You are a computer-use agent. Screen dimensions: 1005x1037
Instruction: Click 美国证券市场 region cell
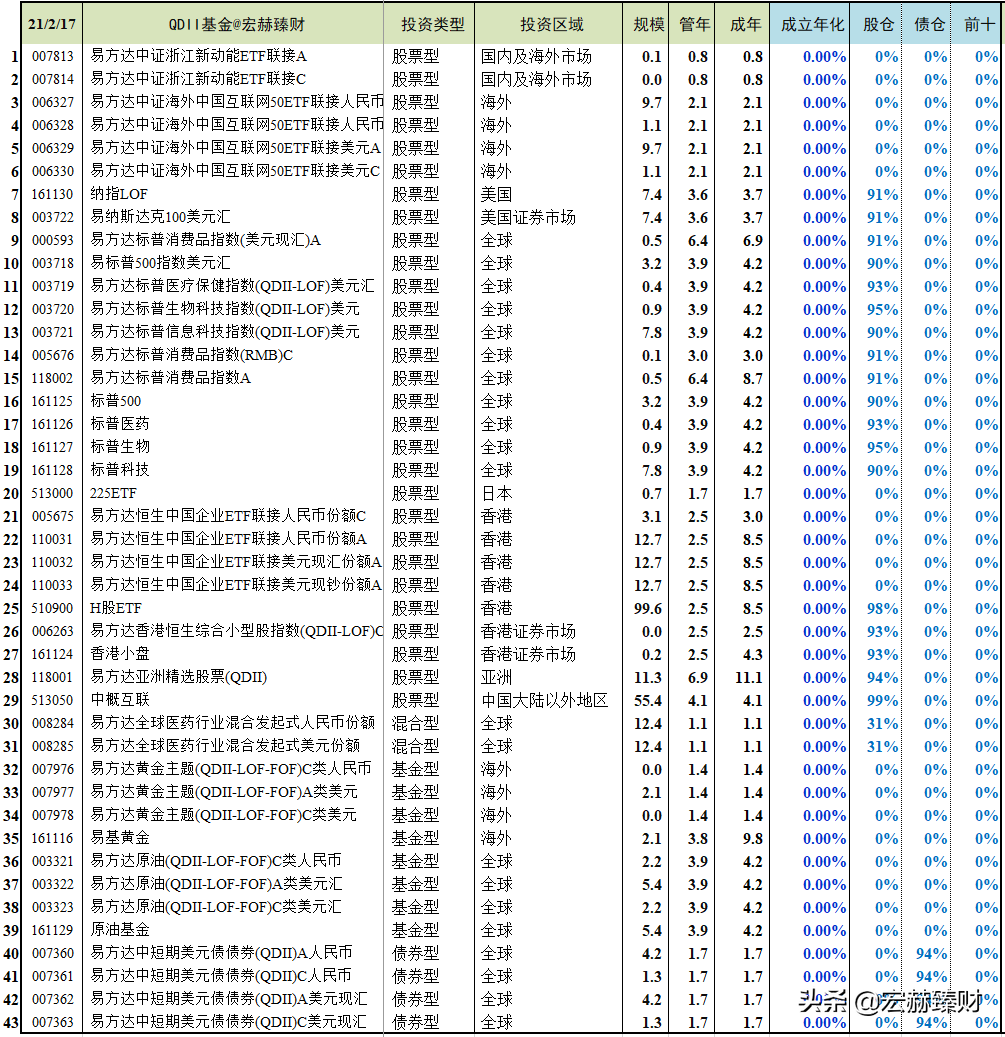click(x=528, y=217)
